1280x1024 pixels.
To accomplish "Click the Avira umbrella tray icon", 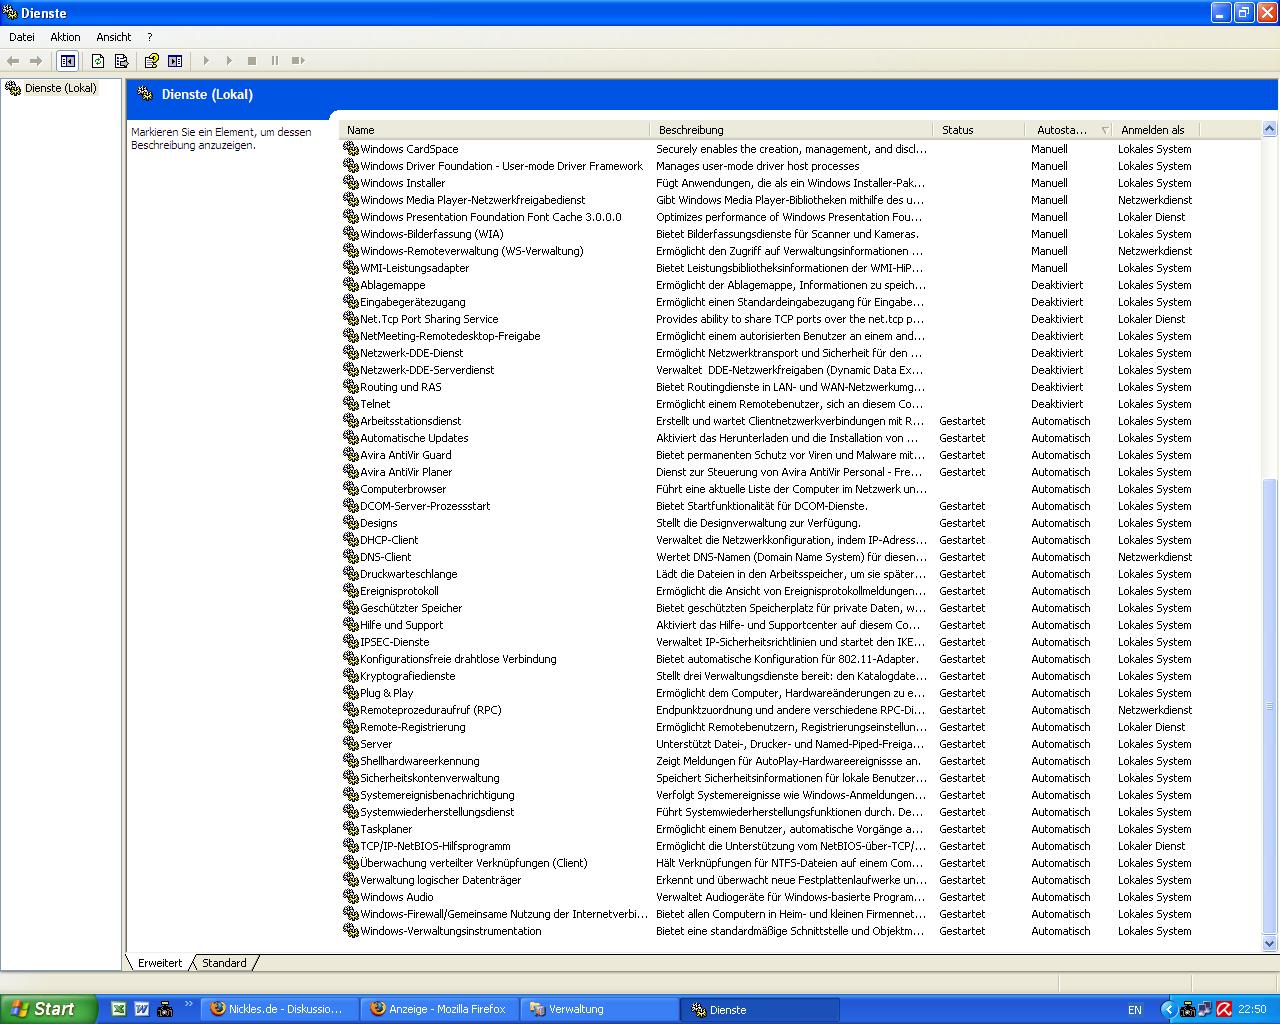I will 1224,1009.
